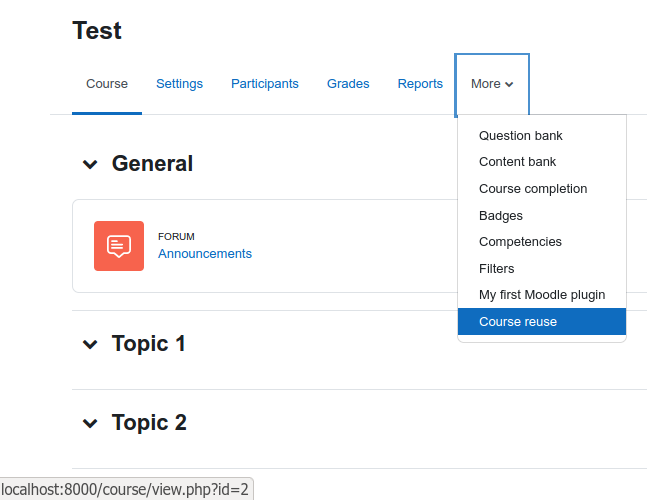Open the Settings tab

(179, 84)
